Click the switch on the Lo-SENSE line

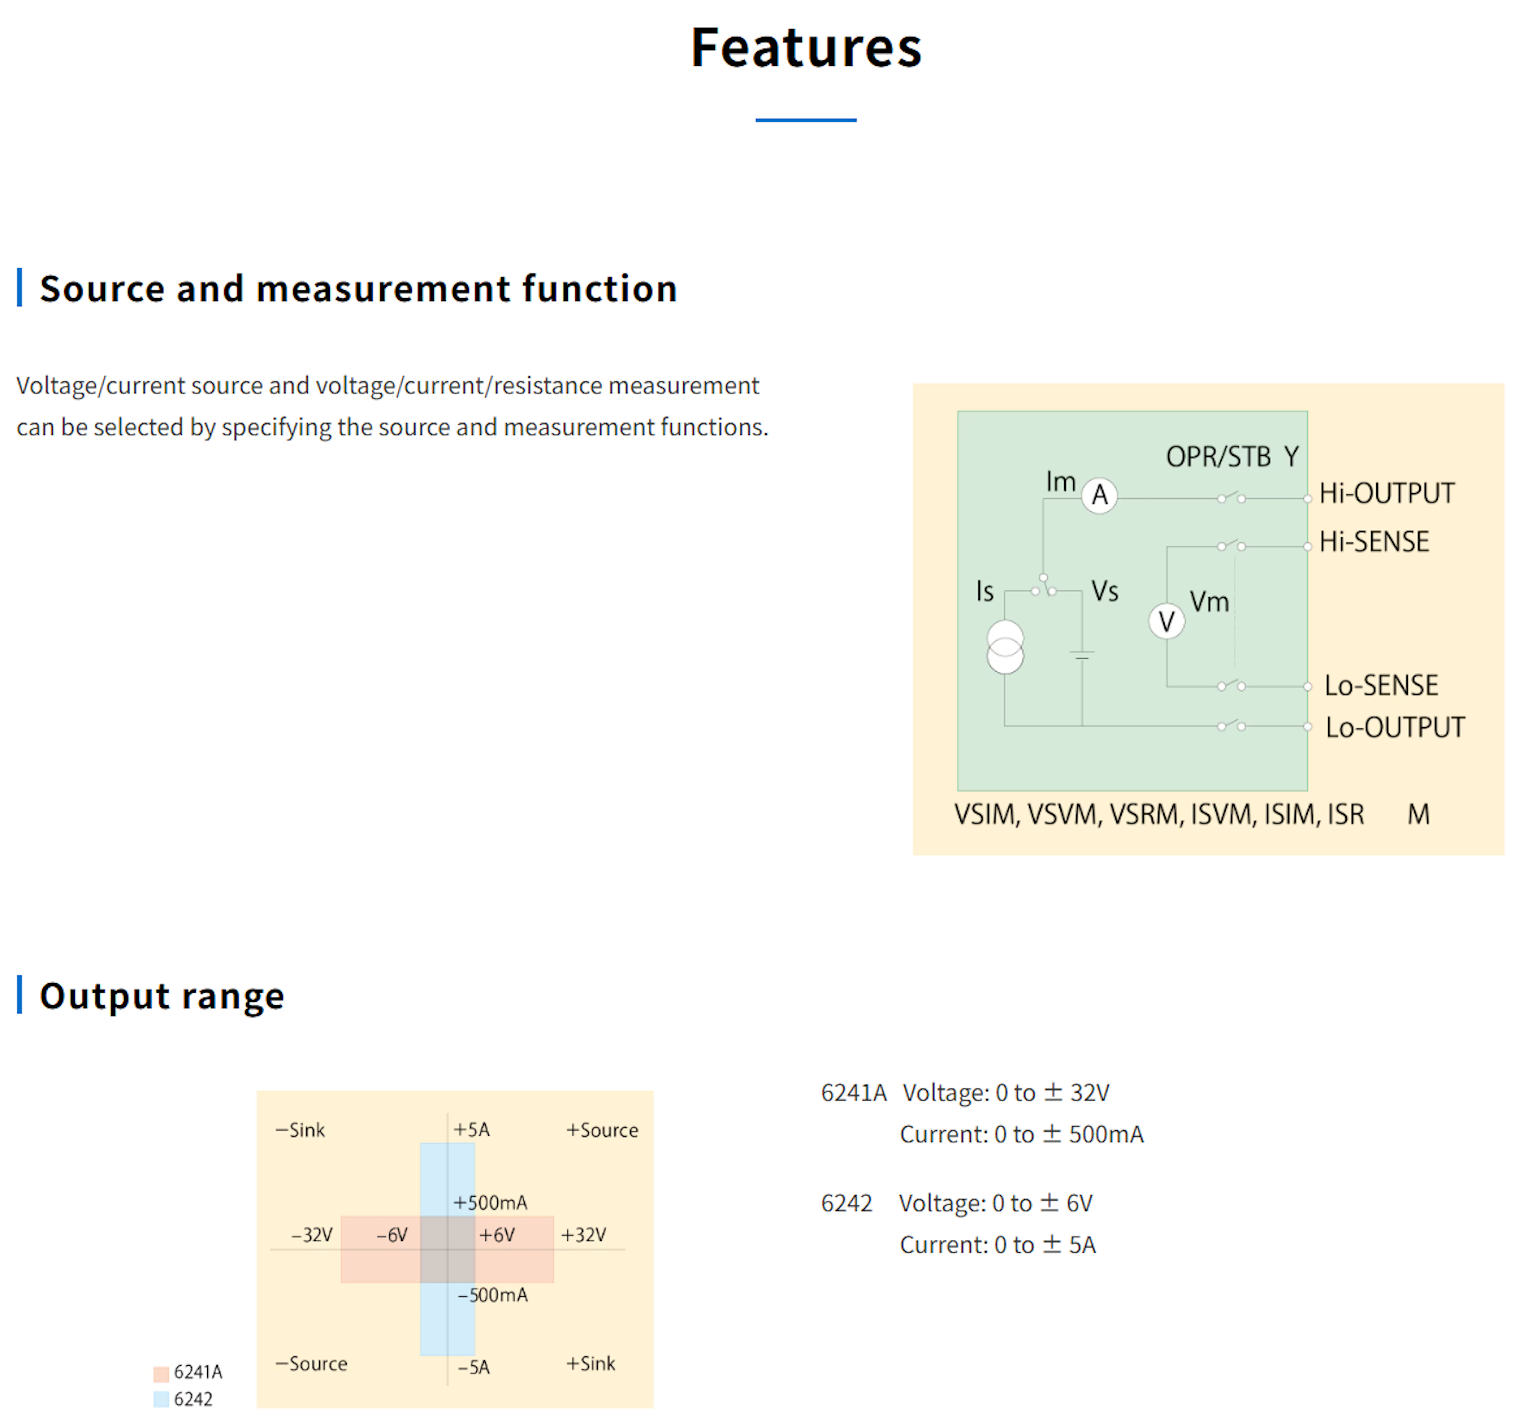[1230, 686]
